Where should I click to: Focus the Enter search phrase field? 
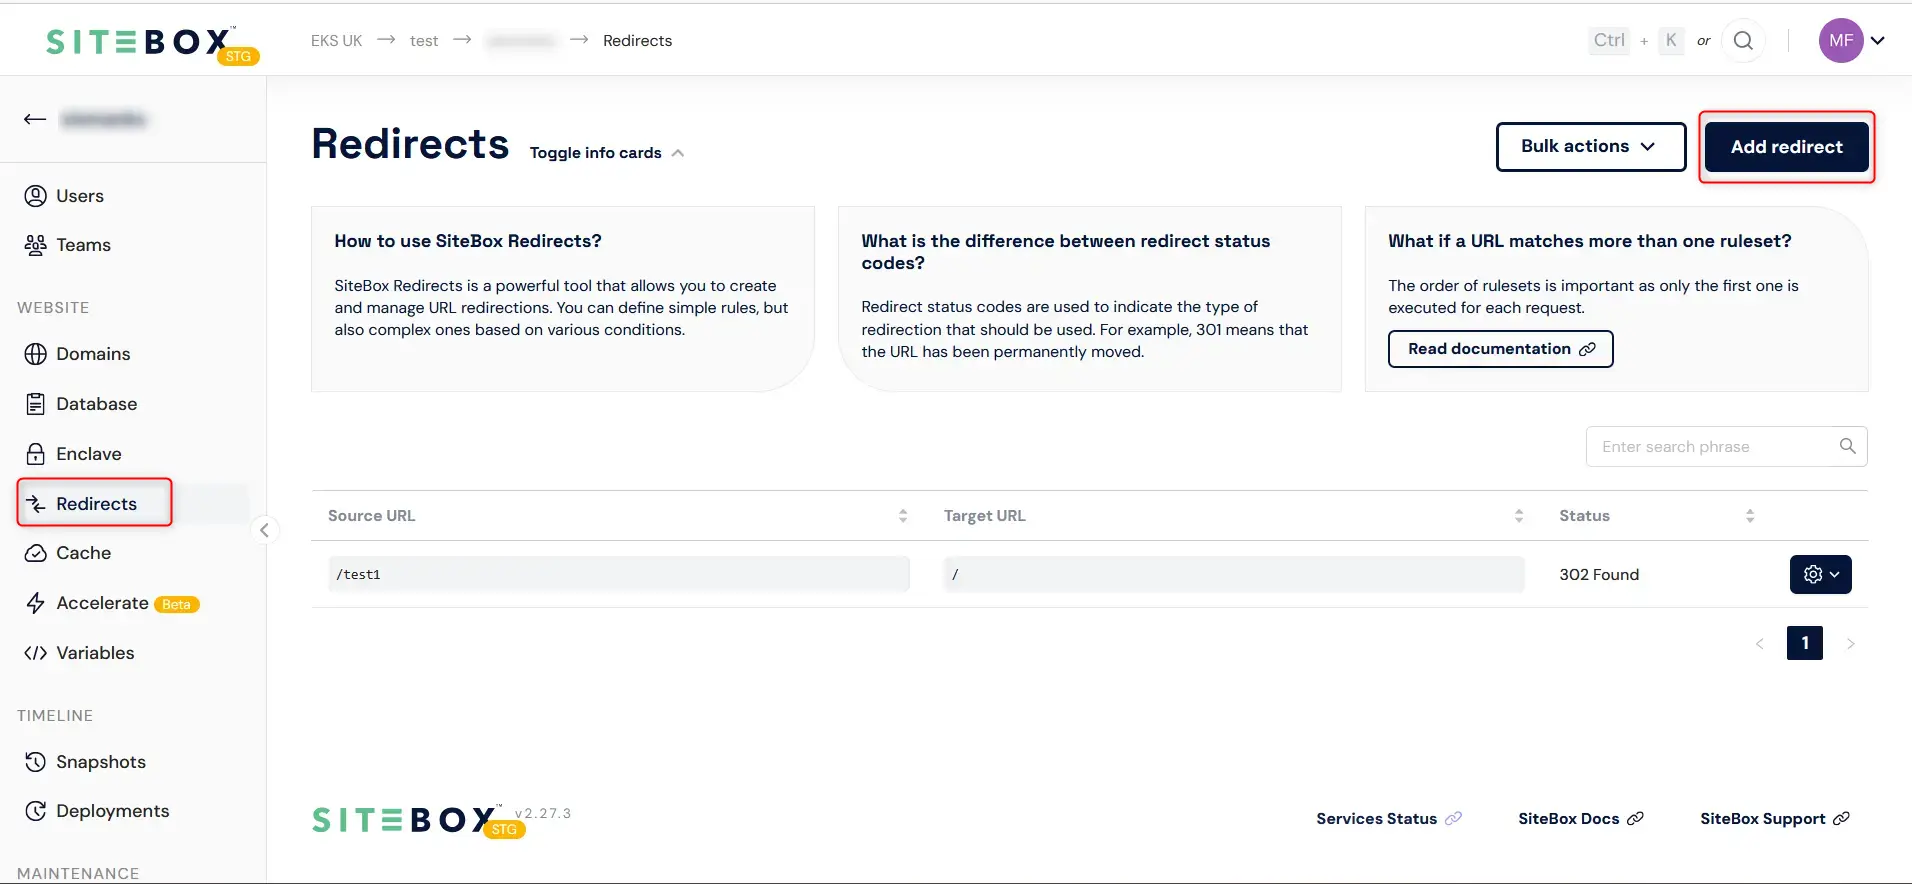(x=1727, y=447)
